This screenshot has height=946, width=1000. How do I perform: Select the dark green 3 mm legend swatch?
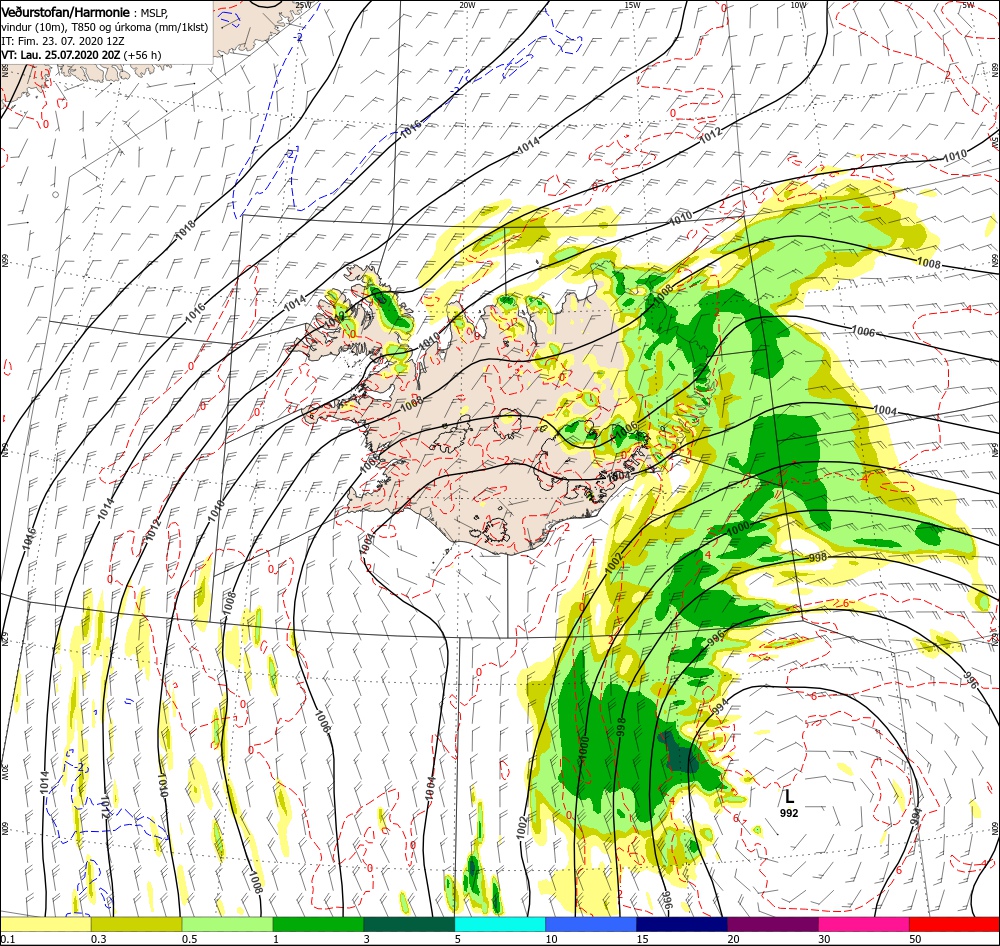tap(409, 924)
